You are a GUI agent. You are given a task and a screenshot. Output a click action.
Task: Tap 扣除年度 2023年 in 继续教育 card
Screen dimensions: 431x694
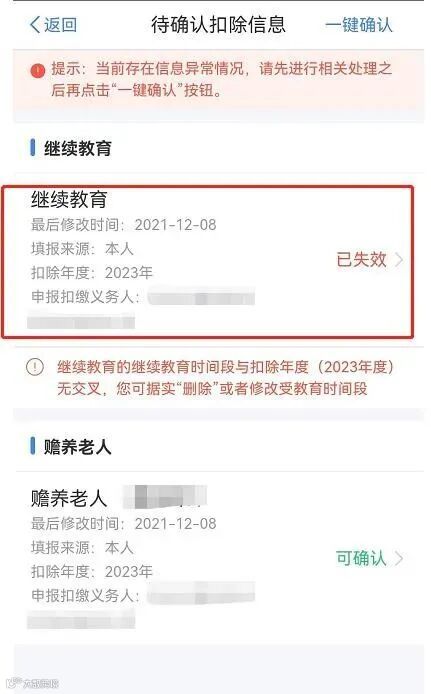[x=92, y=273]
